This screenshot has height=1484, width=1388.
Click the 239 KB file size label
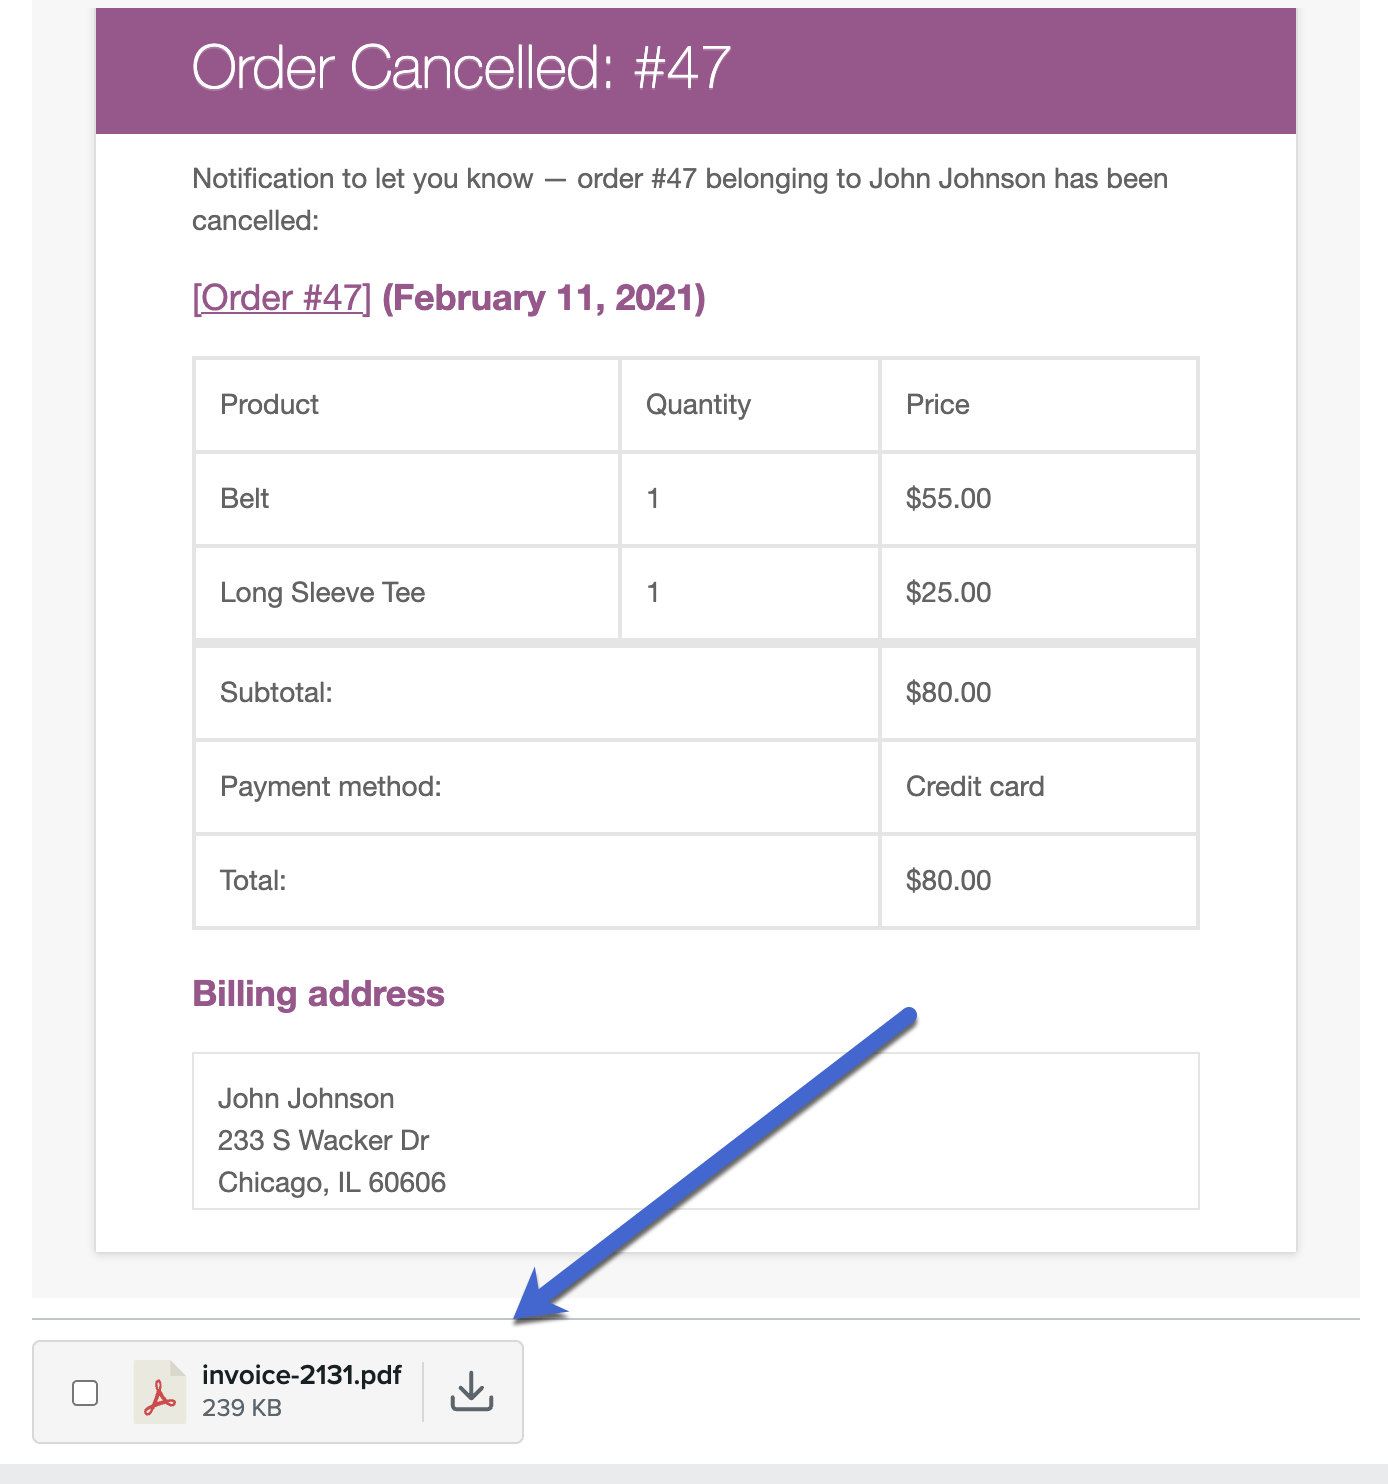[x=242, y=1409]
